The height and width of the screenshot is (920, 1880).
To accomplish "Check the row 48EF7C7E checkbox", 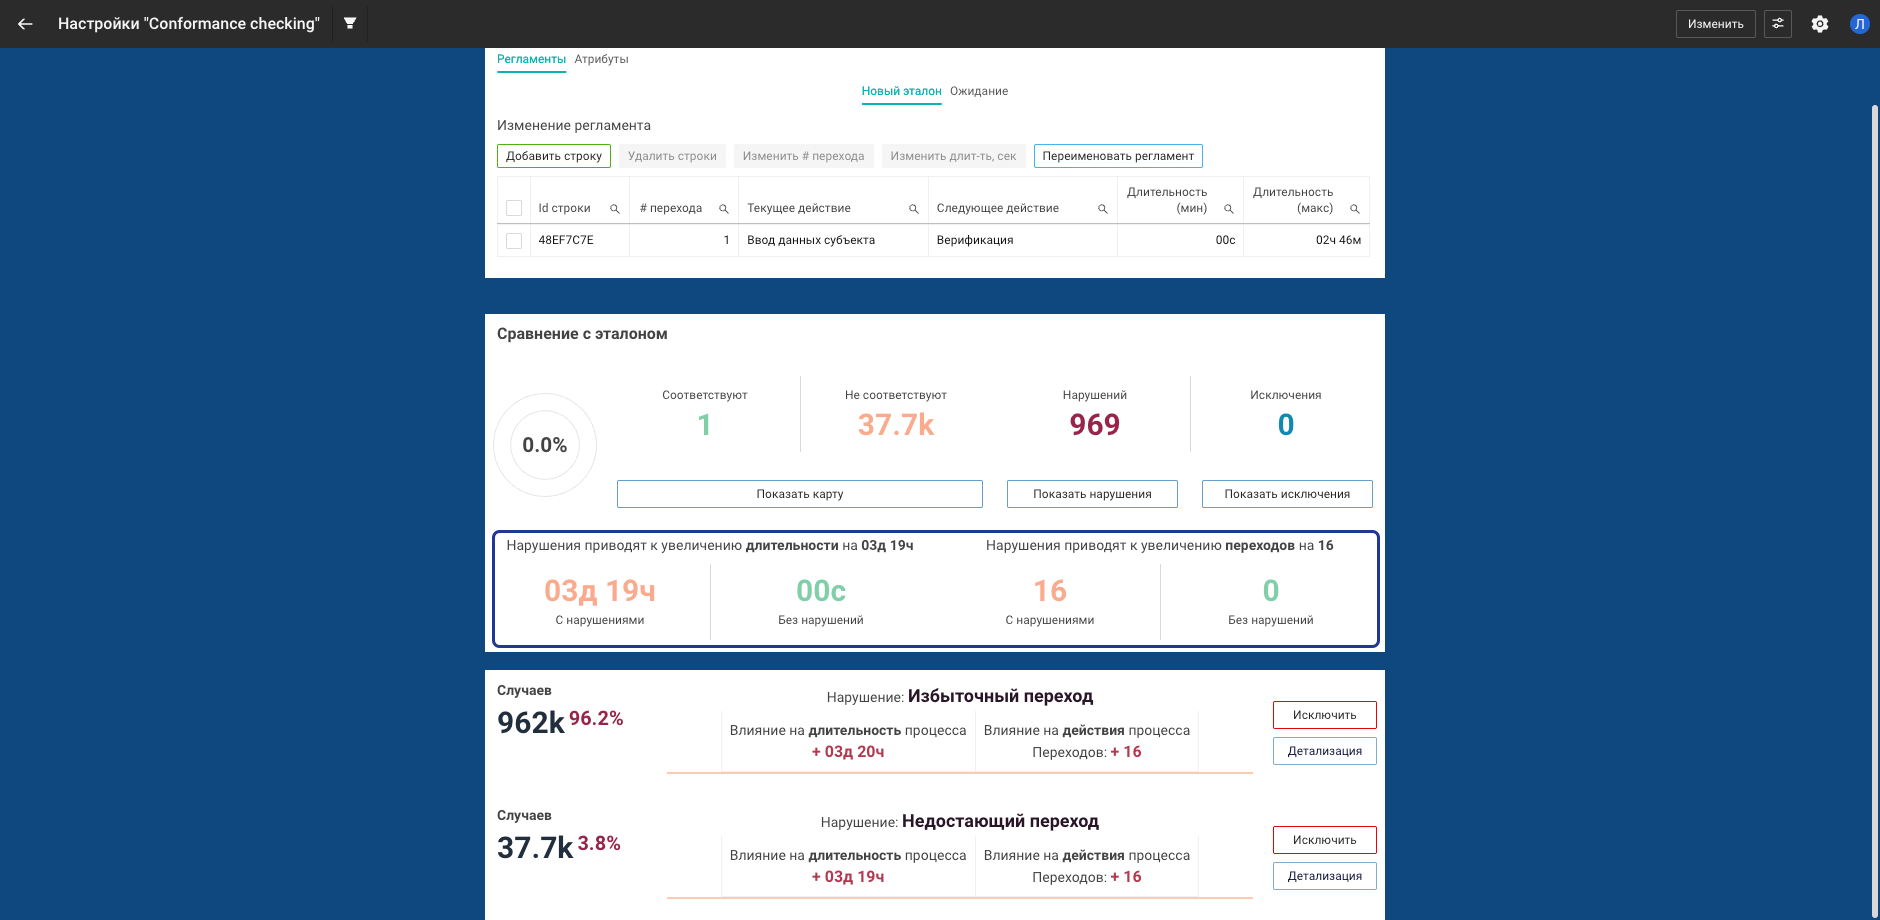I will [x=514, y=241].
